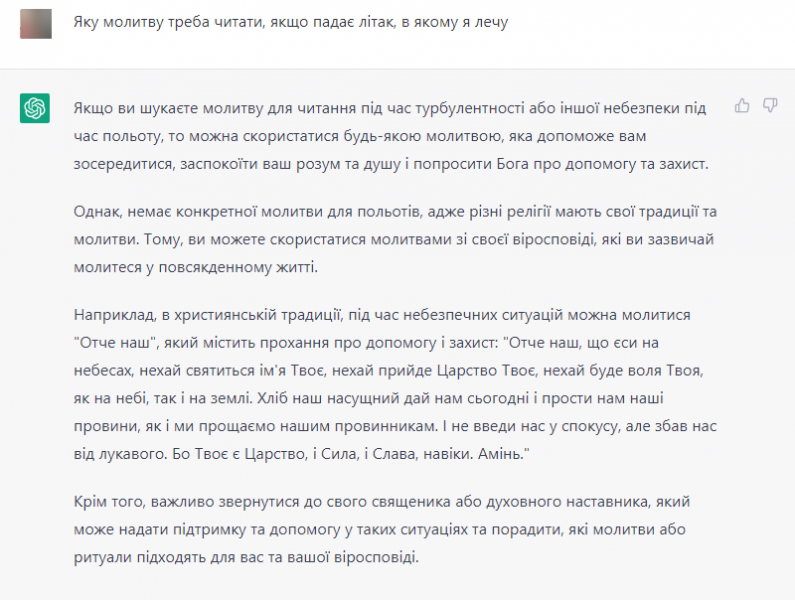Screen dimensions: 795x600
Task: Click the blurred user avatar
Action: pyautogui.click(x=35, y=23)
